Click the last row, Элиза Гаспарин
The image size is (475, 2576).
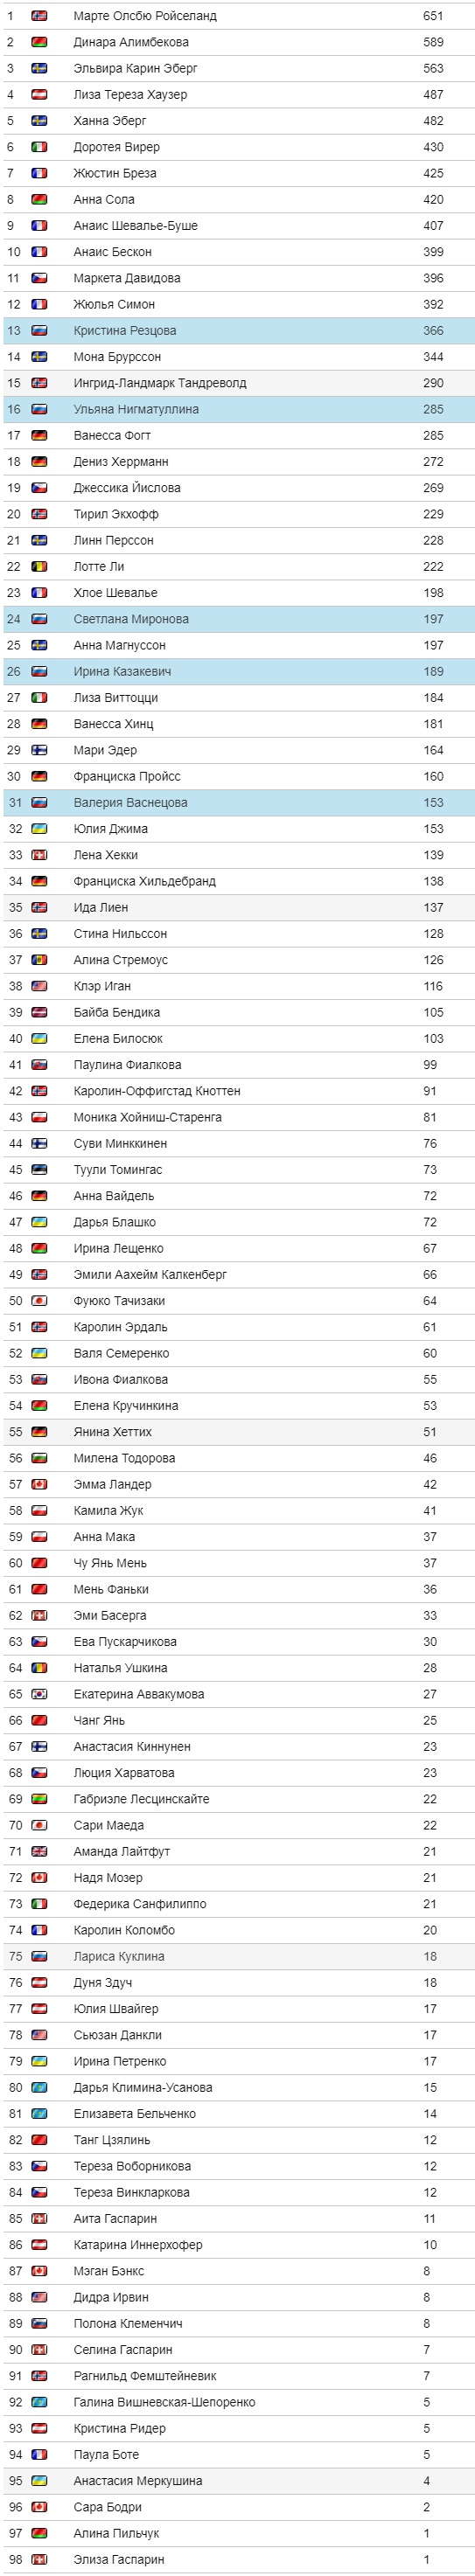tap(238, 2559)
